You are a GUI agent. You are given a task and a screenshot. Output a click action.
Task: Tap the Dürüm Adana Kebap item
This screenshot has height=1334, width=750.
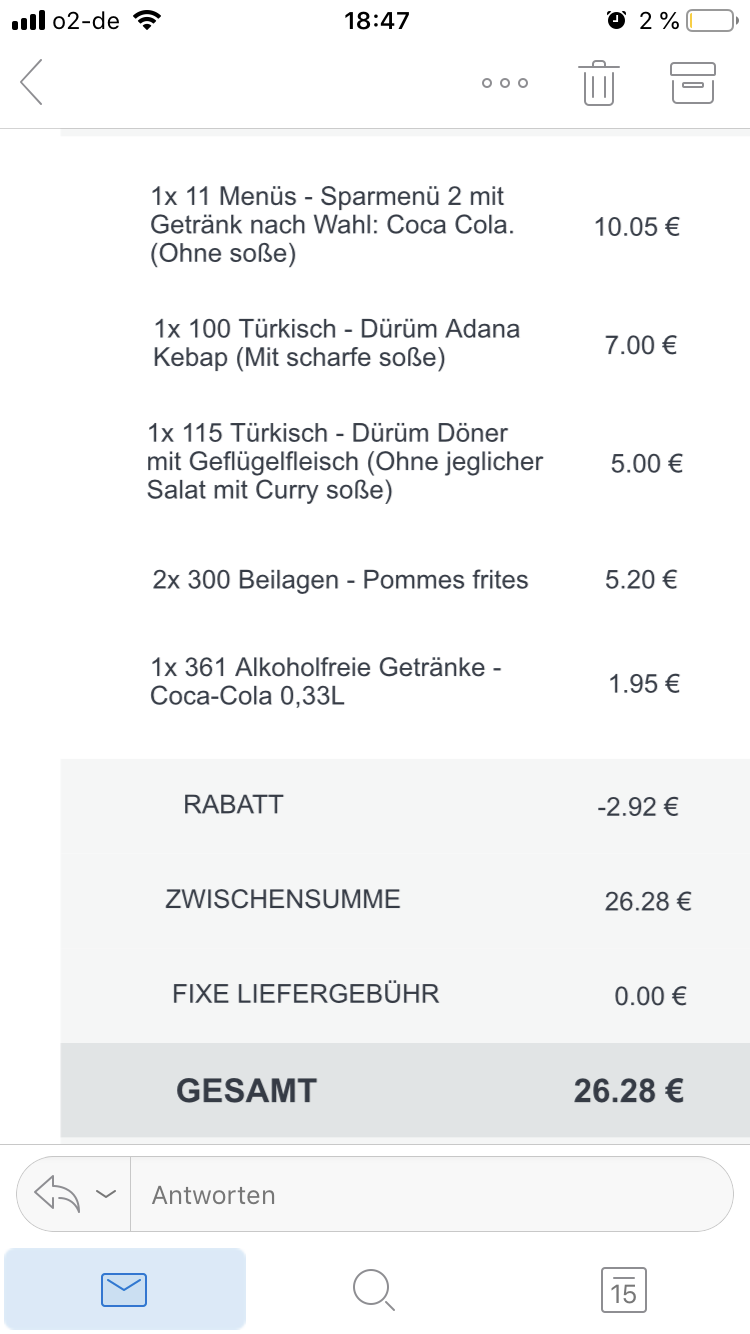pos(336,343)
